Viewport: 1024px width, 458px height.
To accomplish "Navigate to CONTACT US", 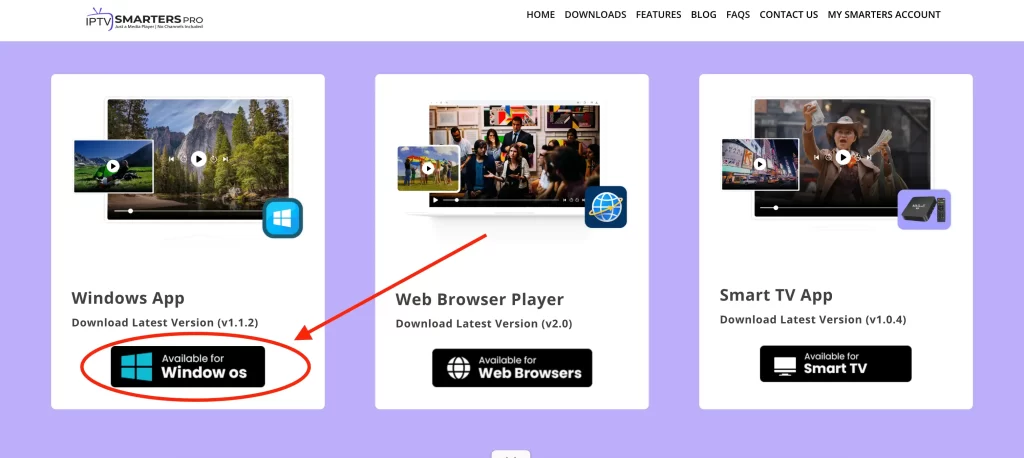I will (x=788, y=15).
